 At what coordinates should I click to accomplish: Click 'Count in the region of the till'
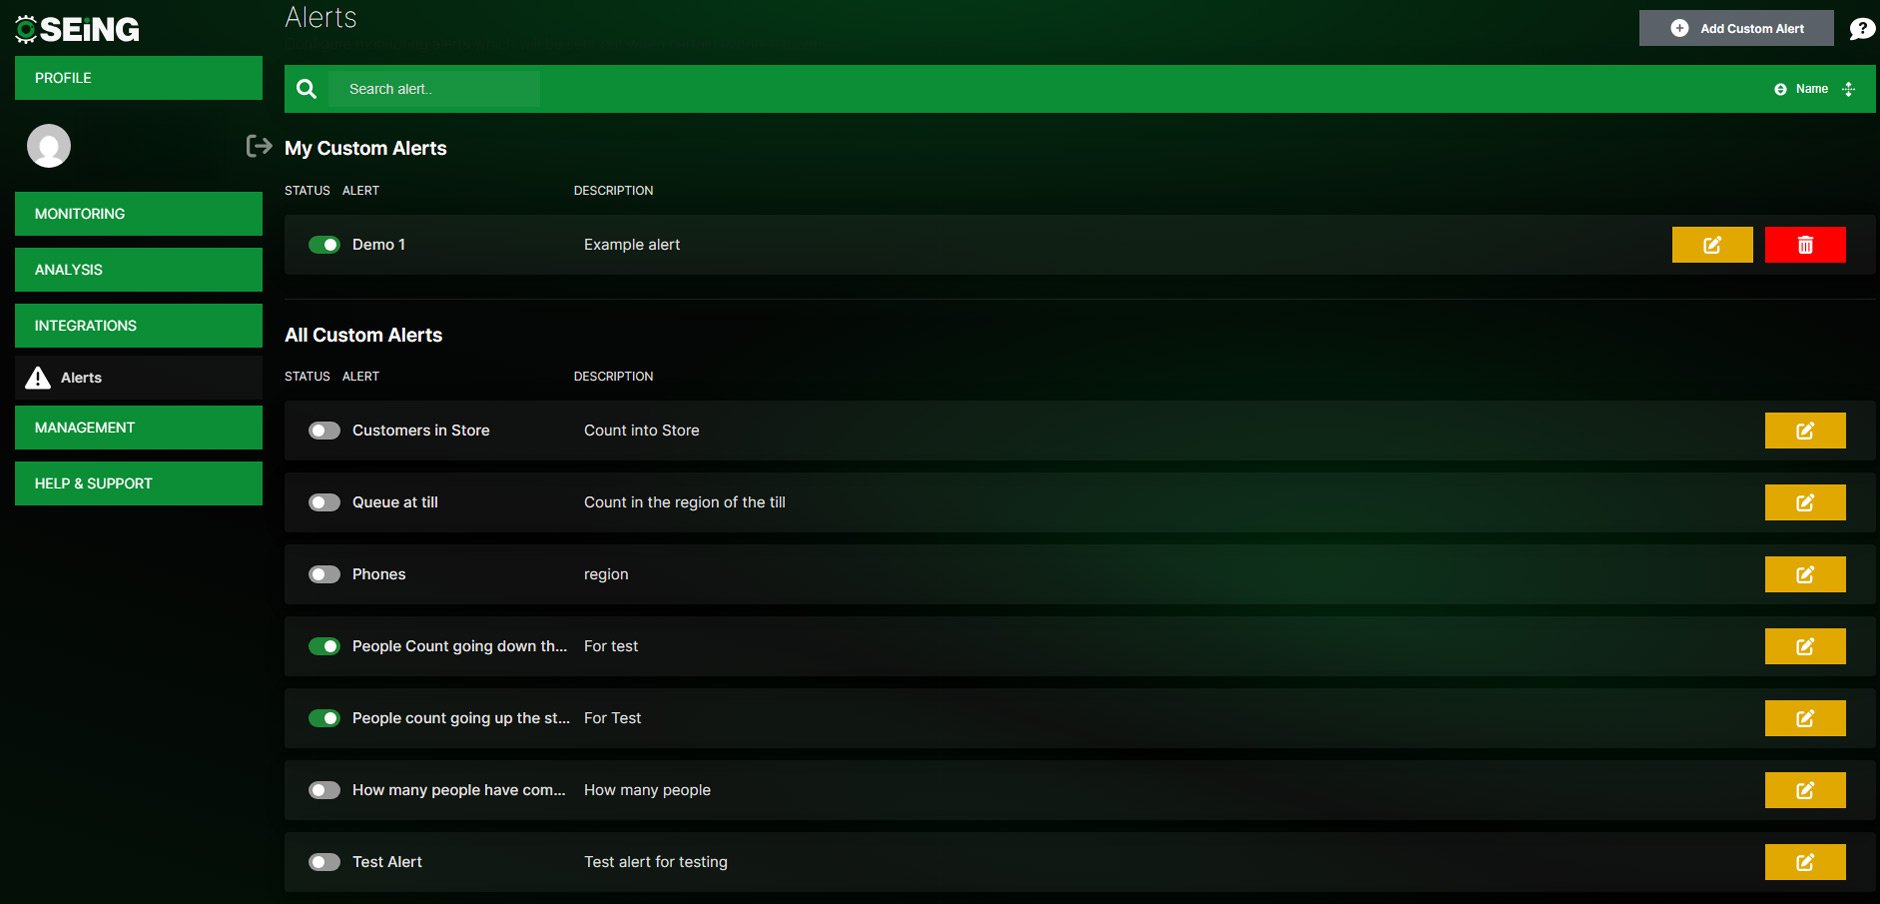point(685,503)
